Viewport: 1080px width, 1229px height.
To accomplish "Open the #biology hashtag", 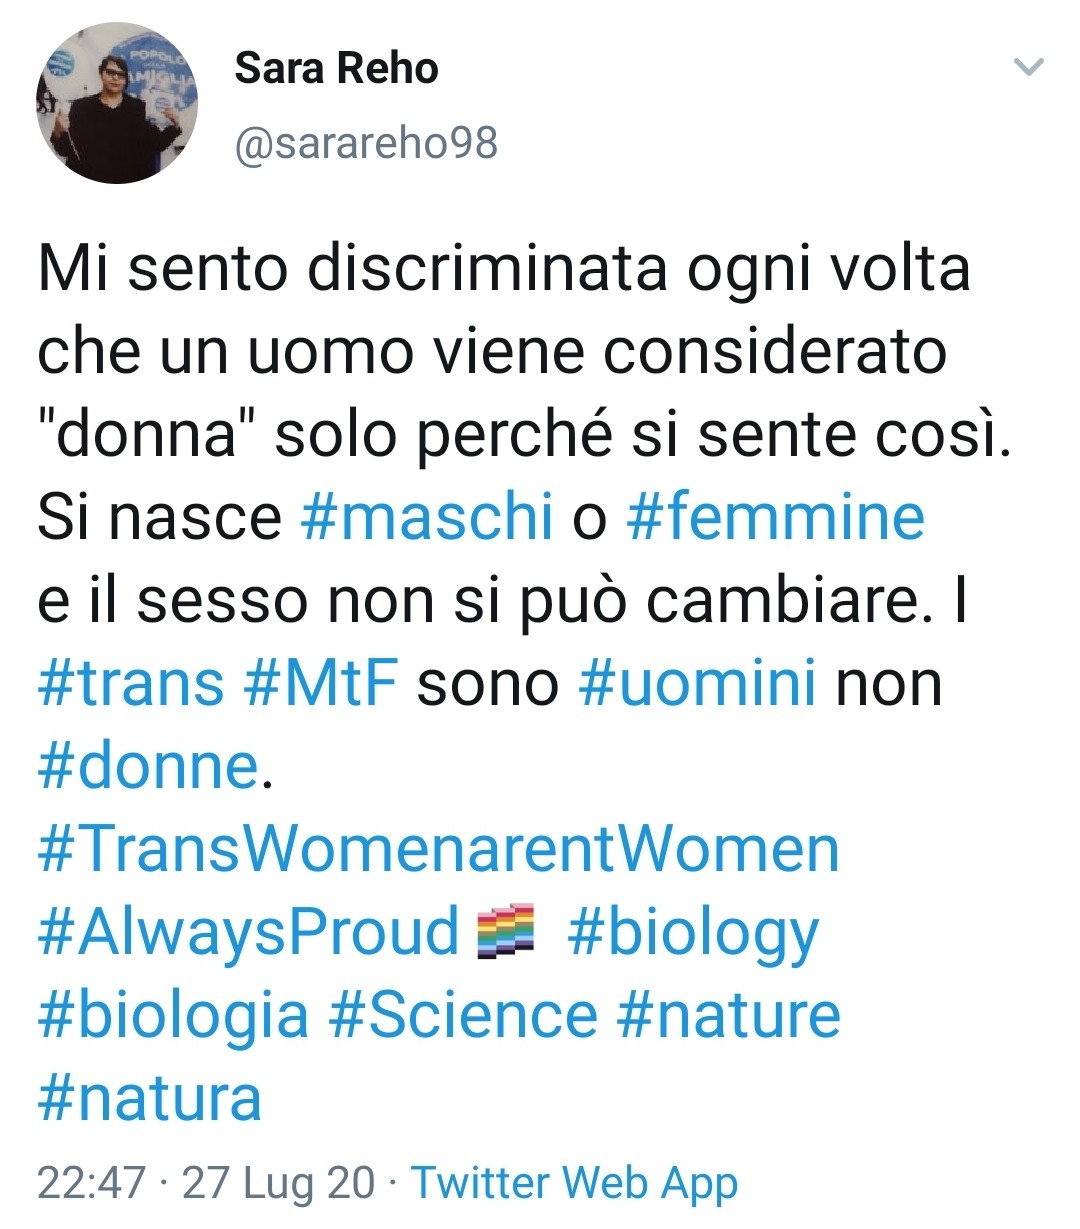I will pyautogui.click(x=693, y=932).
